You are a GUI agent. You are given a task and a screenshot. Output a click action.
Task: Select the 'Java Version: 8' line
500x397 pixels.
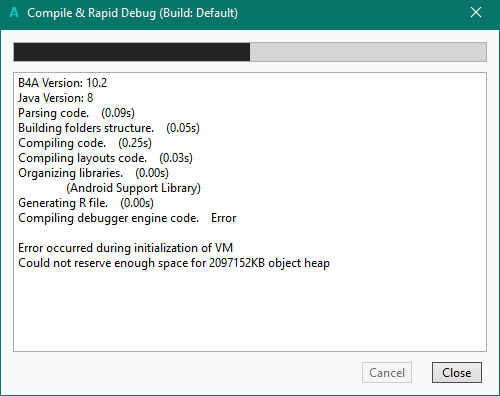[x=56, y=98]
